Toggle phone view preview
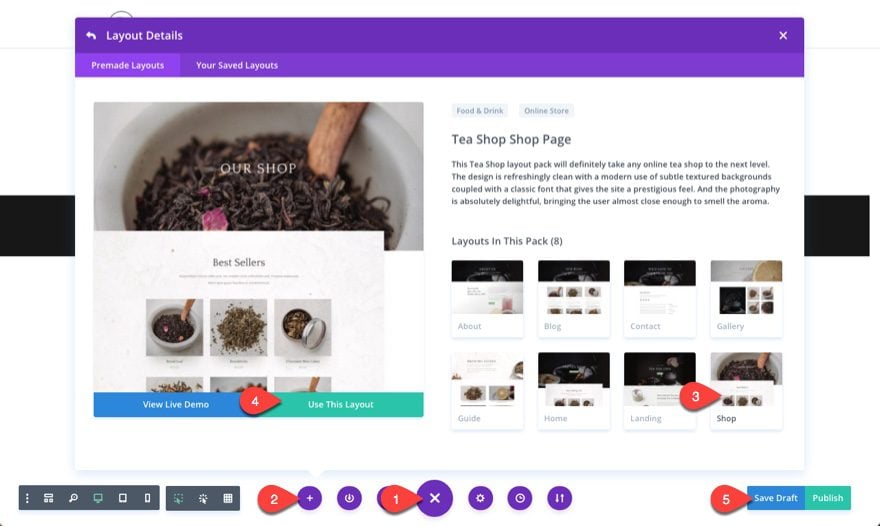Screen dimensions: 880x526 (147, 498)
